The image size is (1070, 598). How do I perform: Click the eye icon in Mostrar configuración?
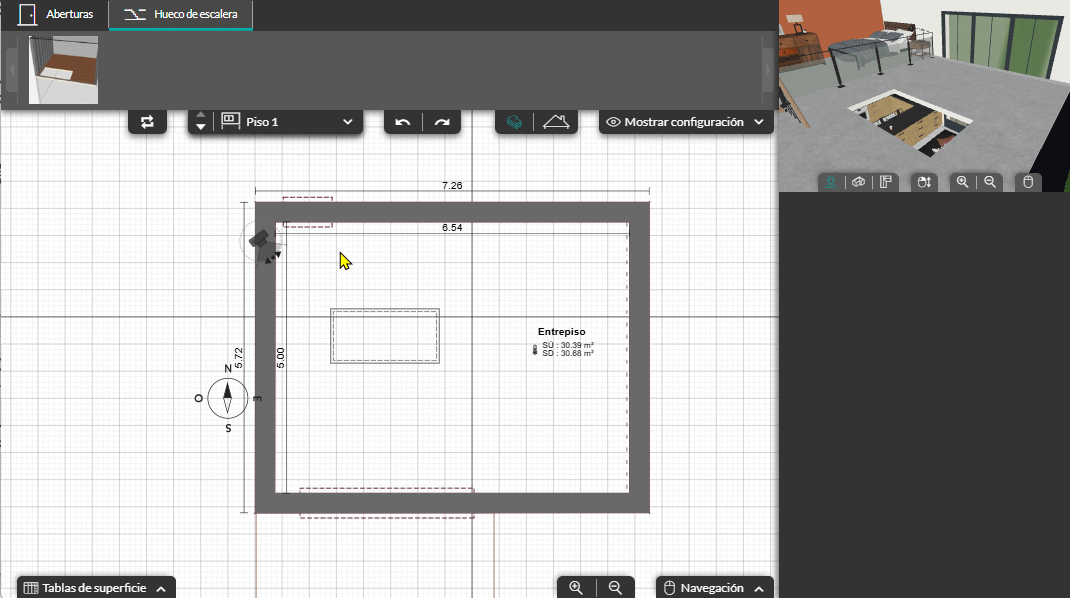613,122
